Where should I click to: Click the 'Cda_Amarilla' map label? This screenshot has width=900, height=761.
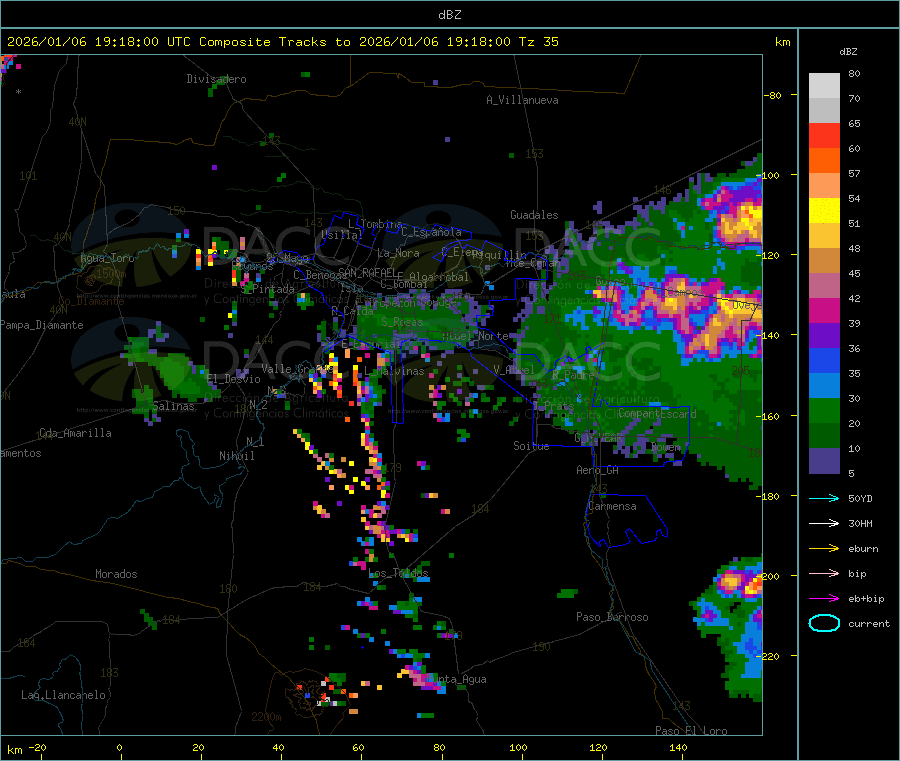point(75,433)
